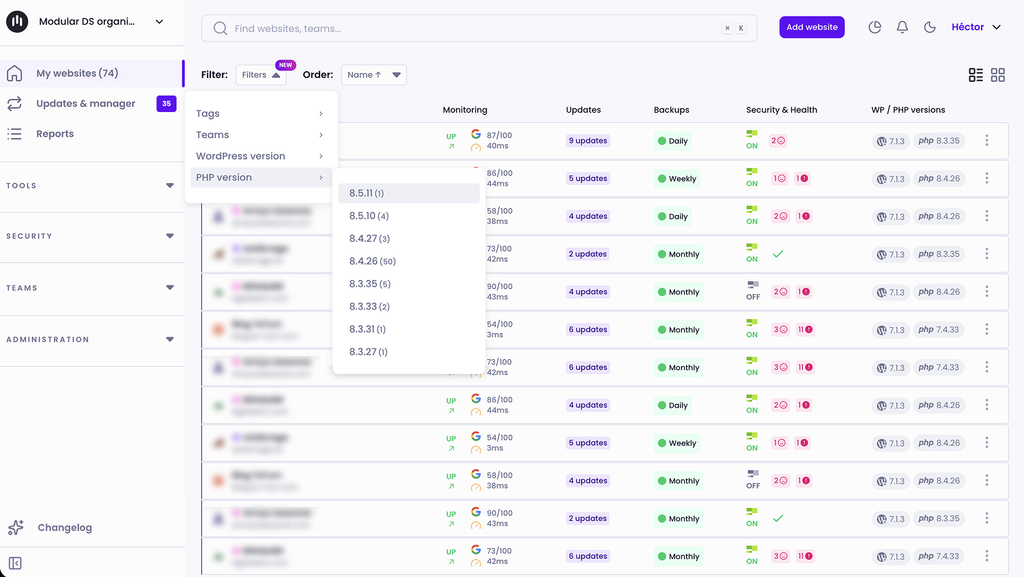This screenshot has height=577, width=1024.
Task: Expand the TEAMS sidebar section
Action: (90, 287)
